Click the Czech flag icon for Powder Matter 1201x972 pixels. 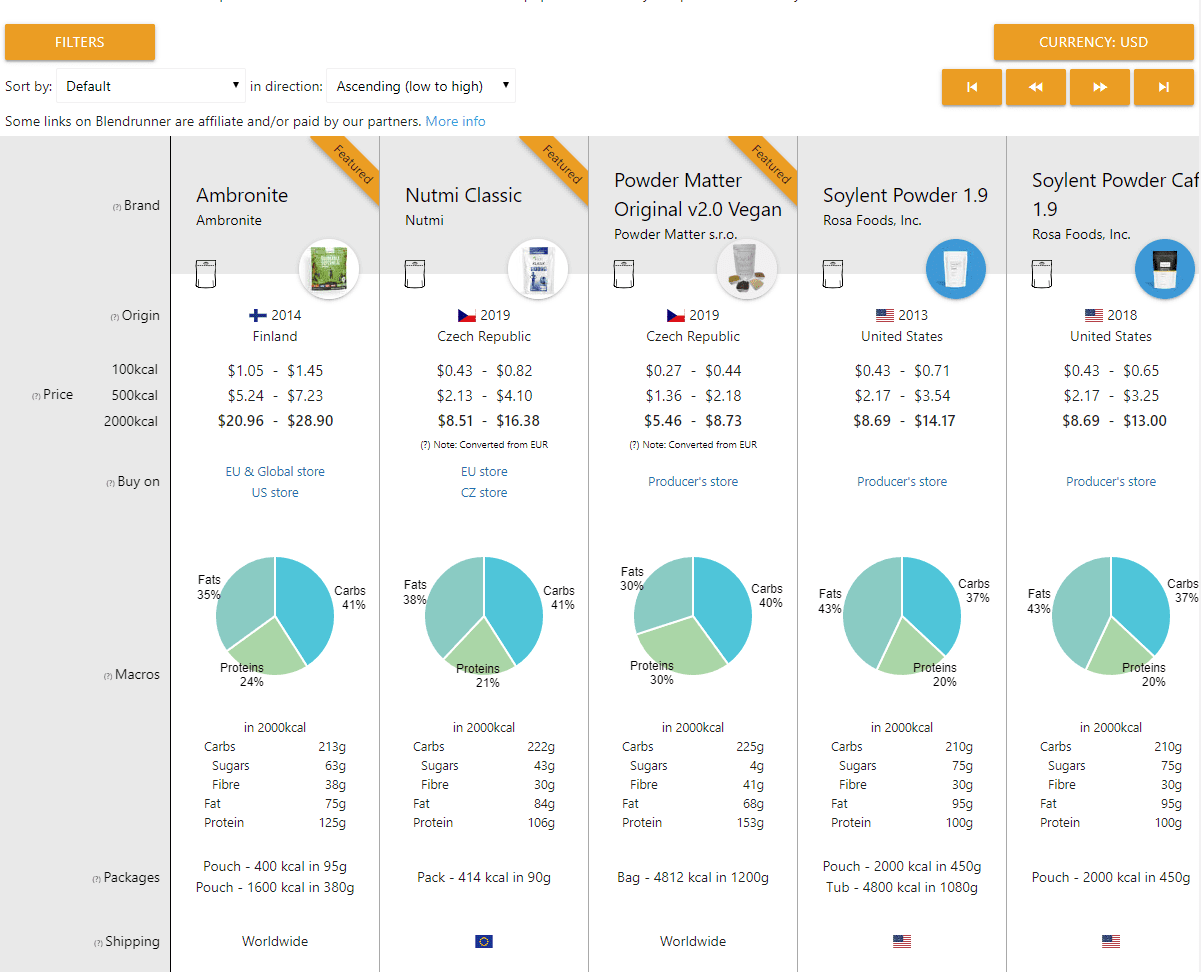tap(676, 315)
